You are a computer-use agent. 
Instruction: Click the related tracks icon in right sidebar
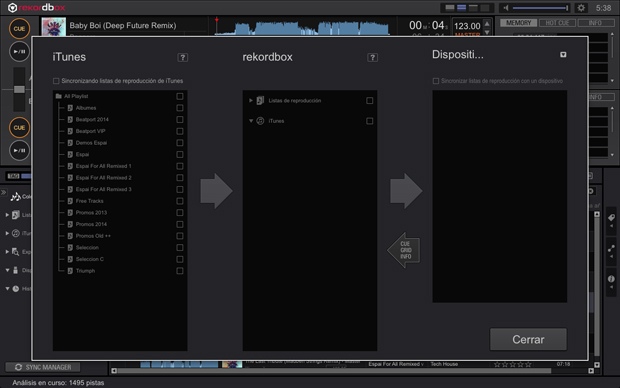coord(611,248)
